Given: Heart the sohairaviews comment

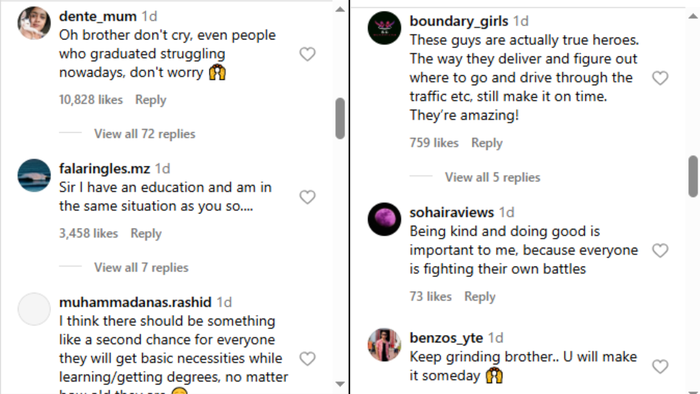Looking at the screenshot, I should click(660, 250).
